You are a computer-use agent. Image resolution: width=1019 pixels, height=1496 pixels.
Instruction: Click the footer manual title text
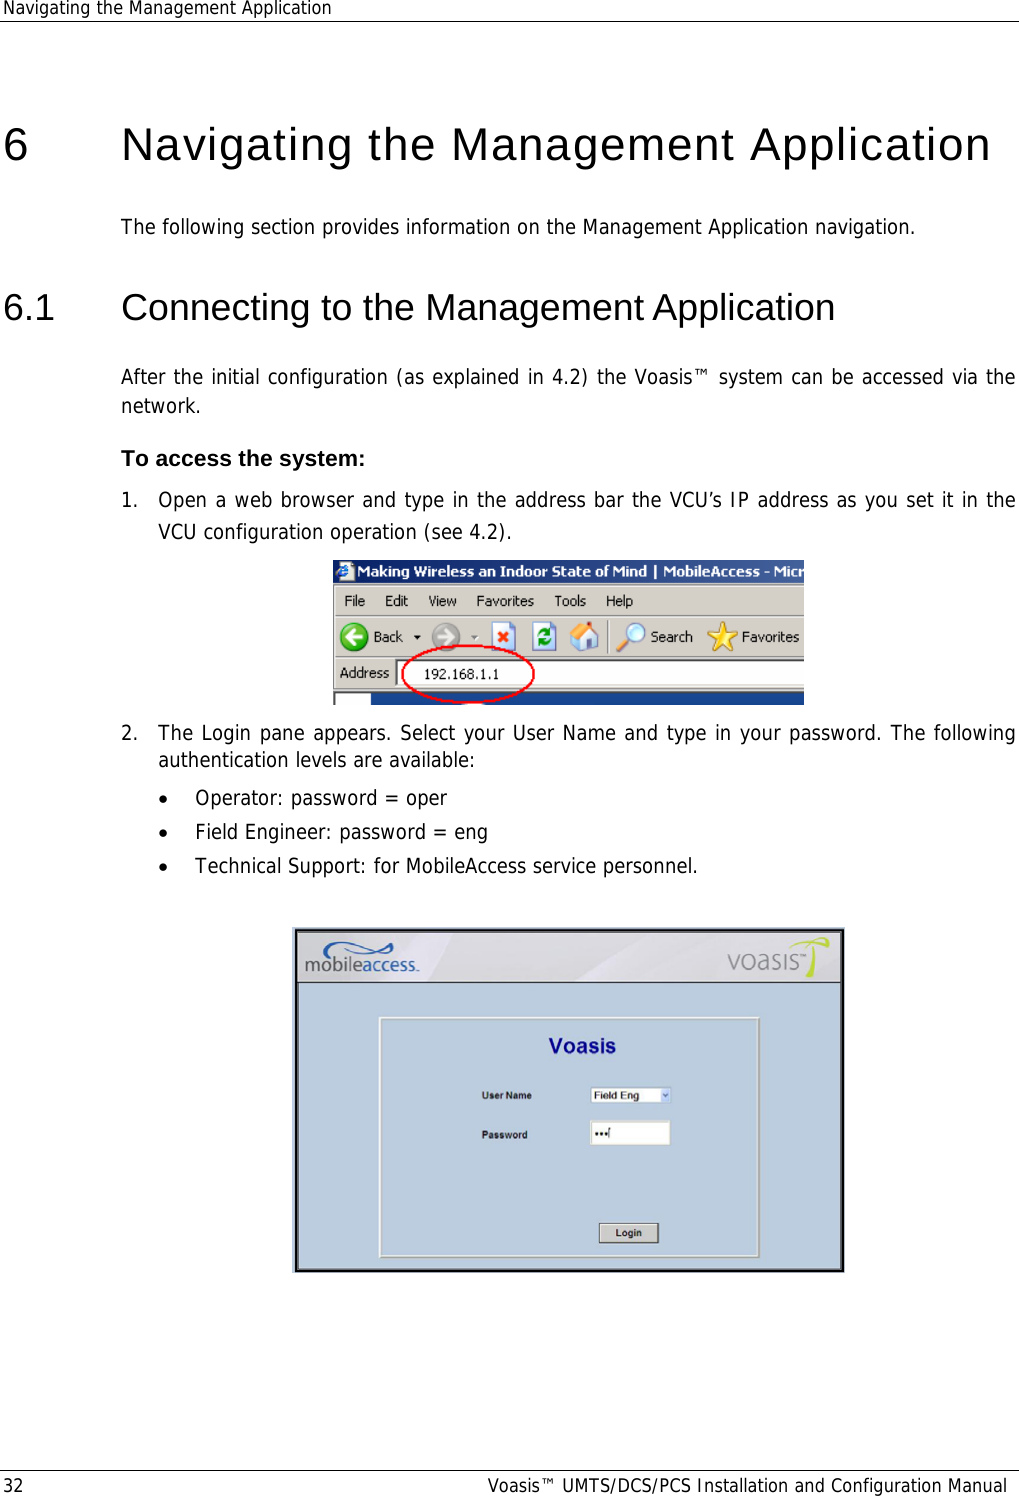[747, 1486]
